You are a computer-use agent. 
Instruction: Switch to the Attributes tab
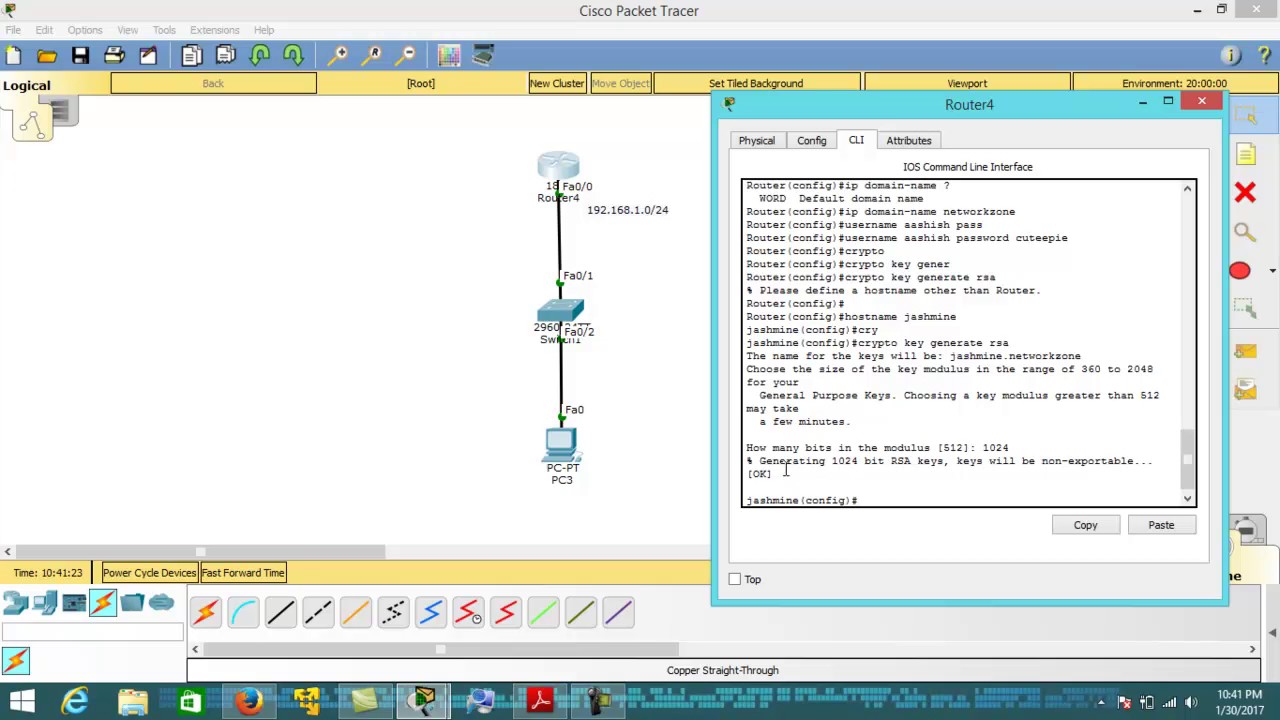coord(909,141)
